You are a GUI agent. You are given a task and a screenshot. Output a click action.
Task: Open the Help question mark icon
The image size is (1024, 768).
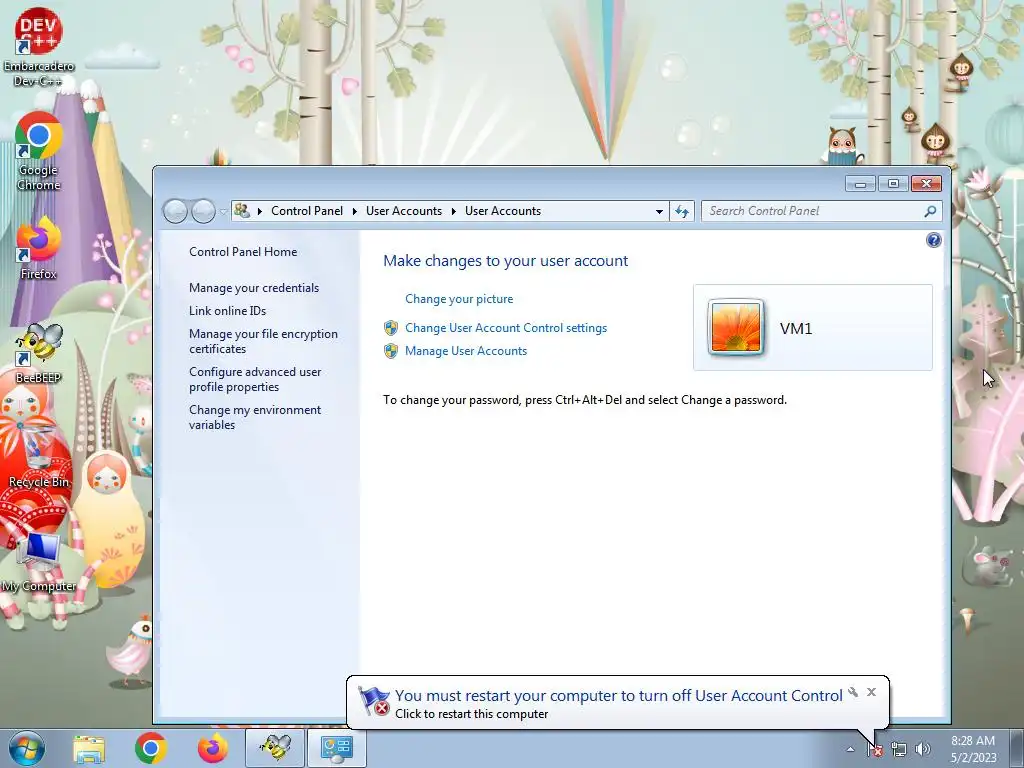click(x=934, y=240)
